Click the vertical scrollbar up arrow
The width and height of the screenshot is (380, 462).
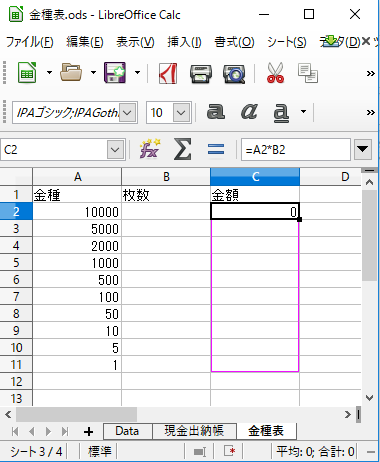(x=369, y=182)
